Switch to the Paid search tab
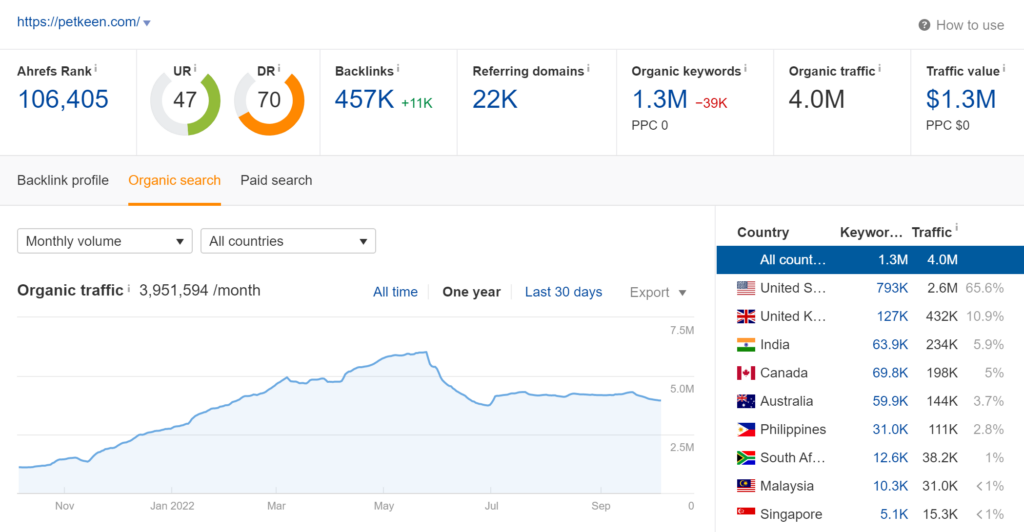The height and width of the screenshot is (532, 1024). 276,180
